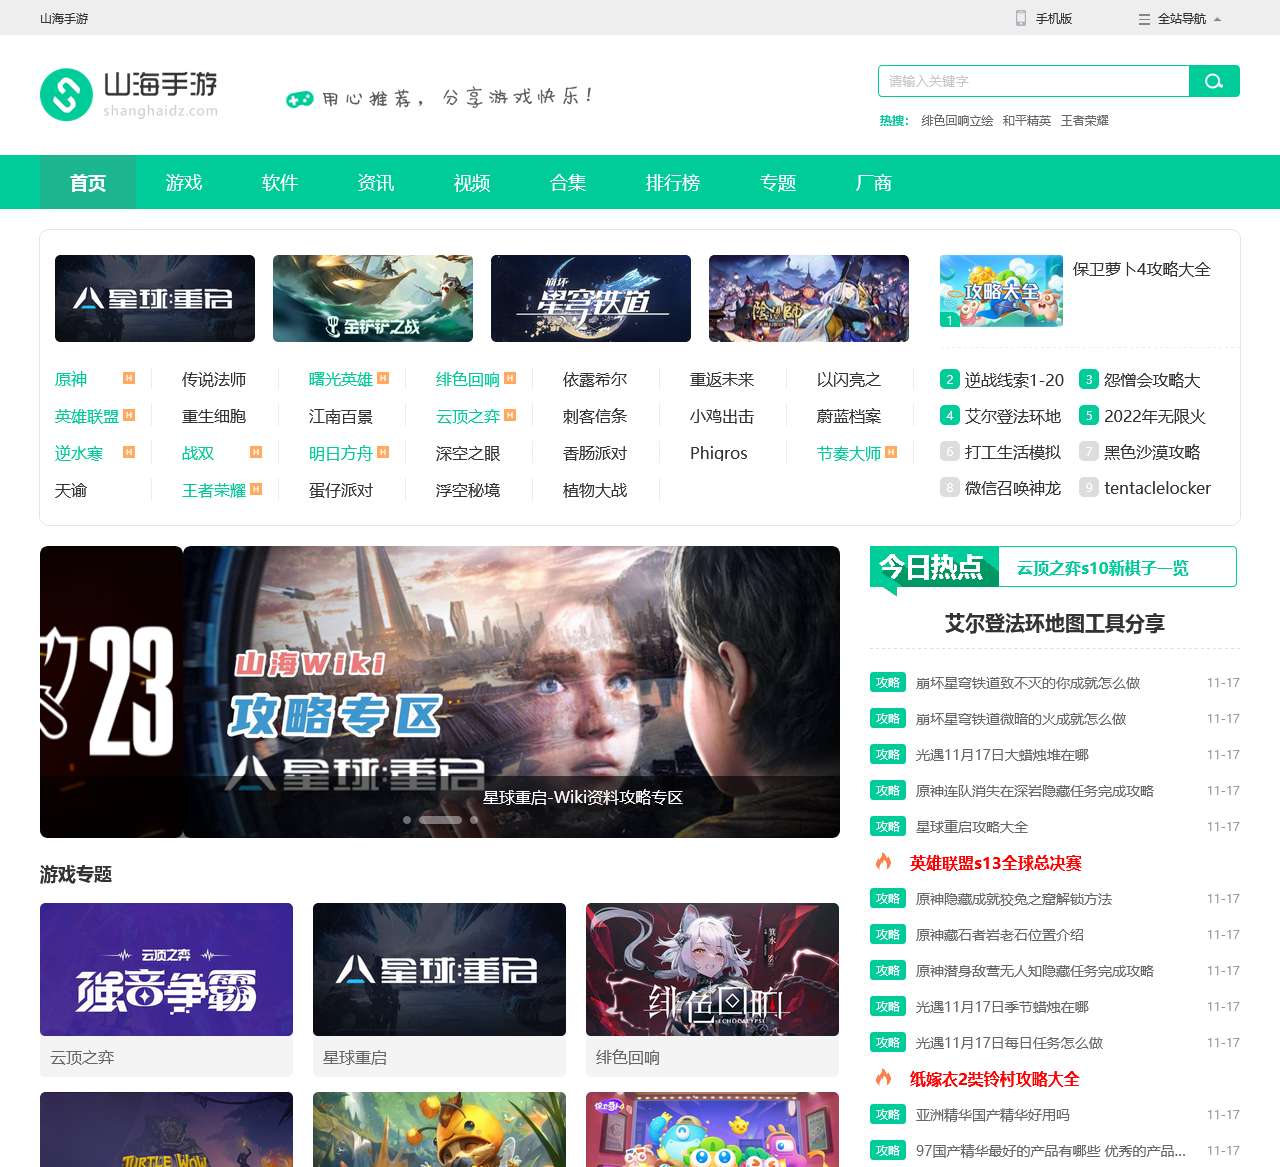This screenshot has height=1167, width=1280.
Task: Open the 视频 navigation tab
Action: pos(472,182)
